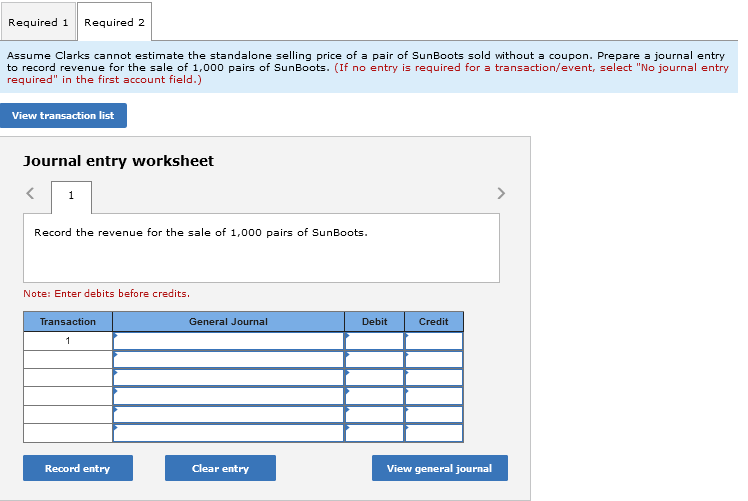
Task: Open General Journal account dropdown in fifth row
Action: (x=229, y=415)
